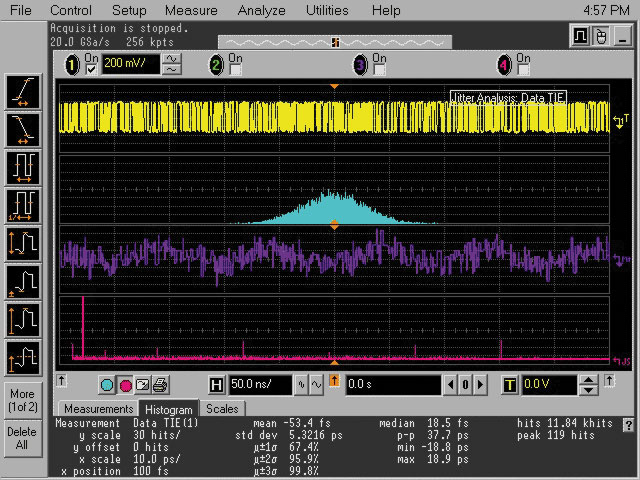Image resolution: width=640 pixels, height=480 pixels.
Task: Click the up arrow left of the marker buttons
Action: pos(61,381)
